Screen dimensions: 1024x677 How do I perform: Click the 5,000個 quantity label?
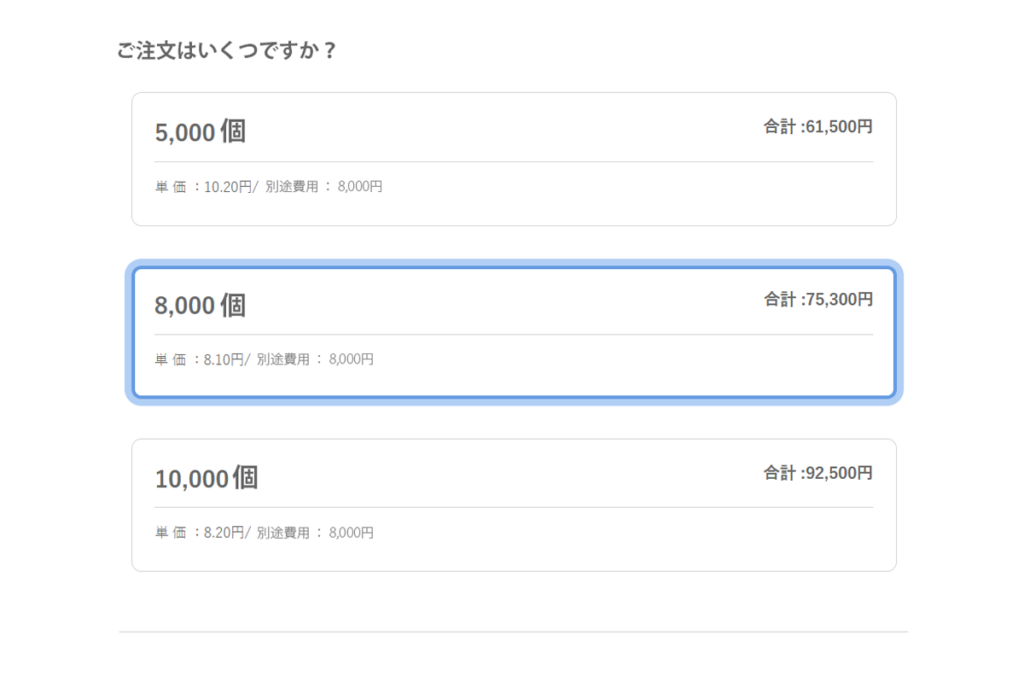(x=200, y=131)
